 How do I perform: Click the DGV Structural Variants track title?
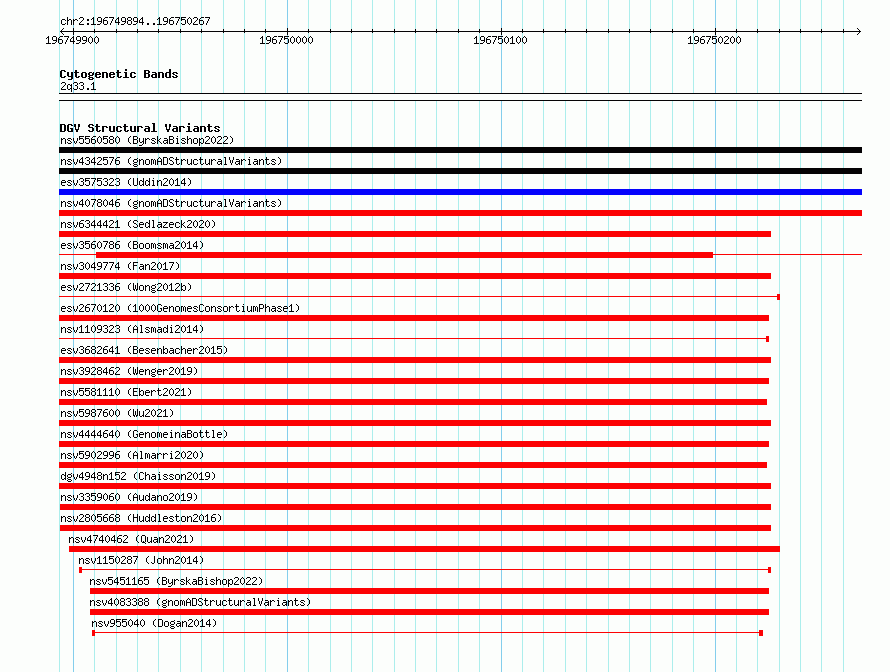pos(140,128)
